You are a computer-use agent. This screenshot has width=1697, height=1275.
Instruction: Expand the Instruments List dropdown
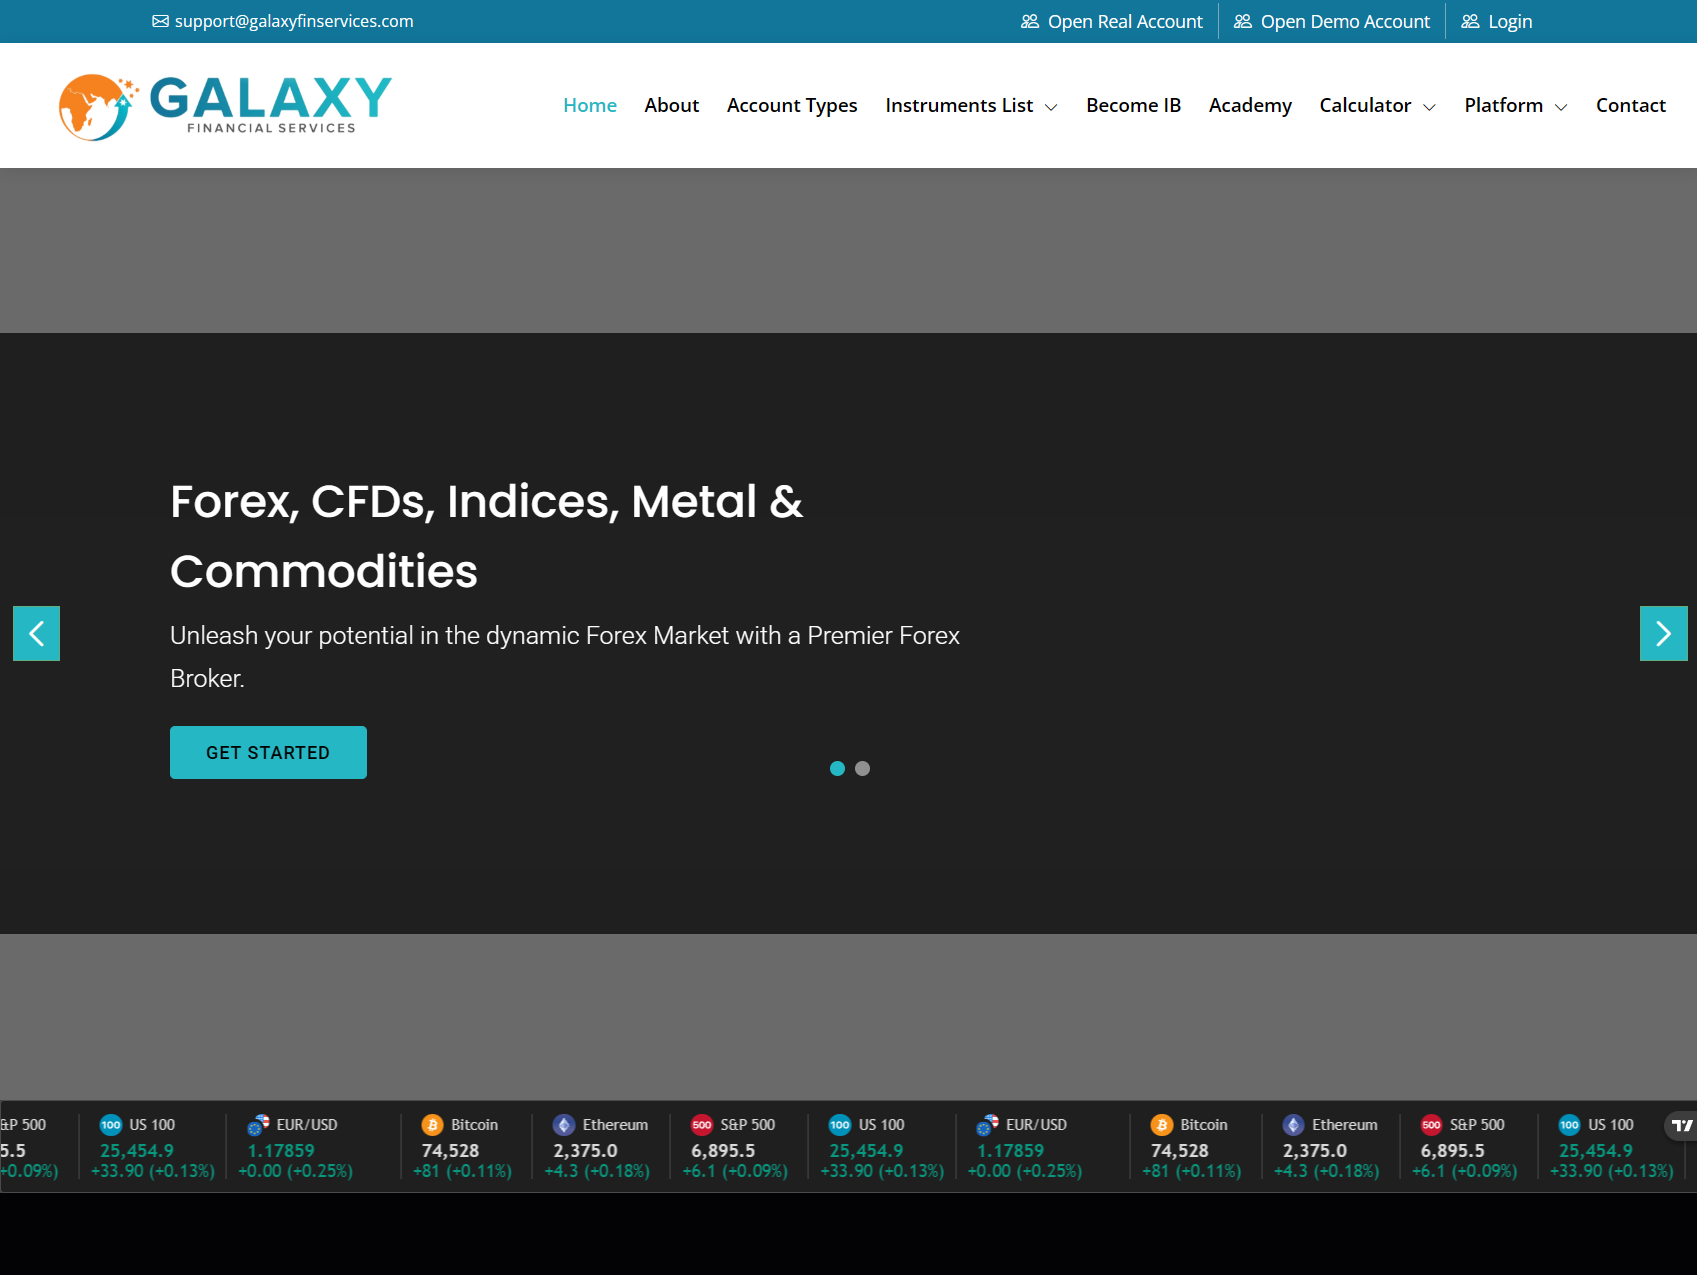[x=970, y=105]
